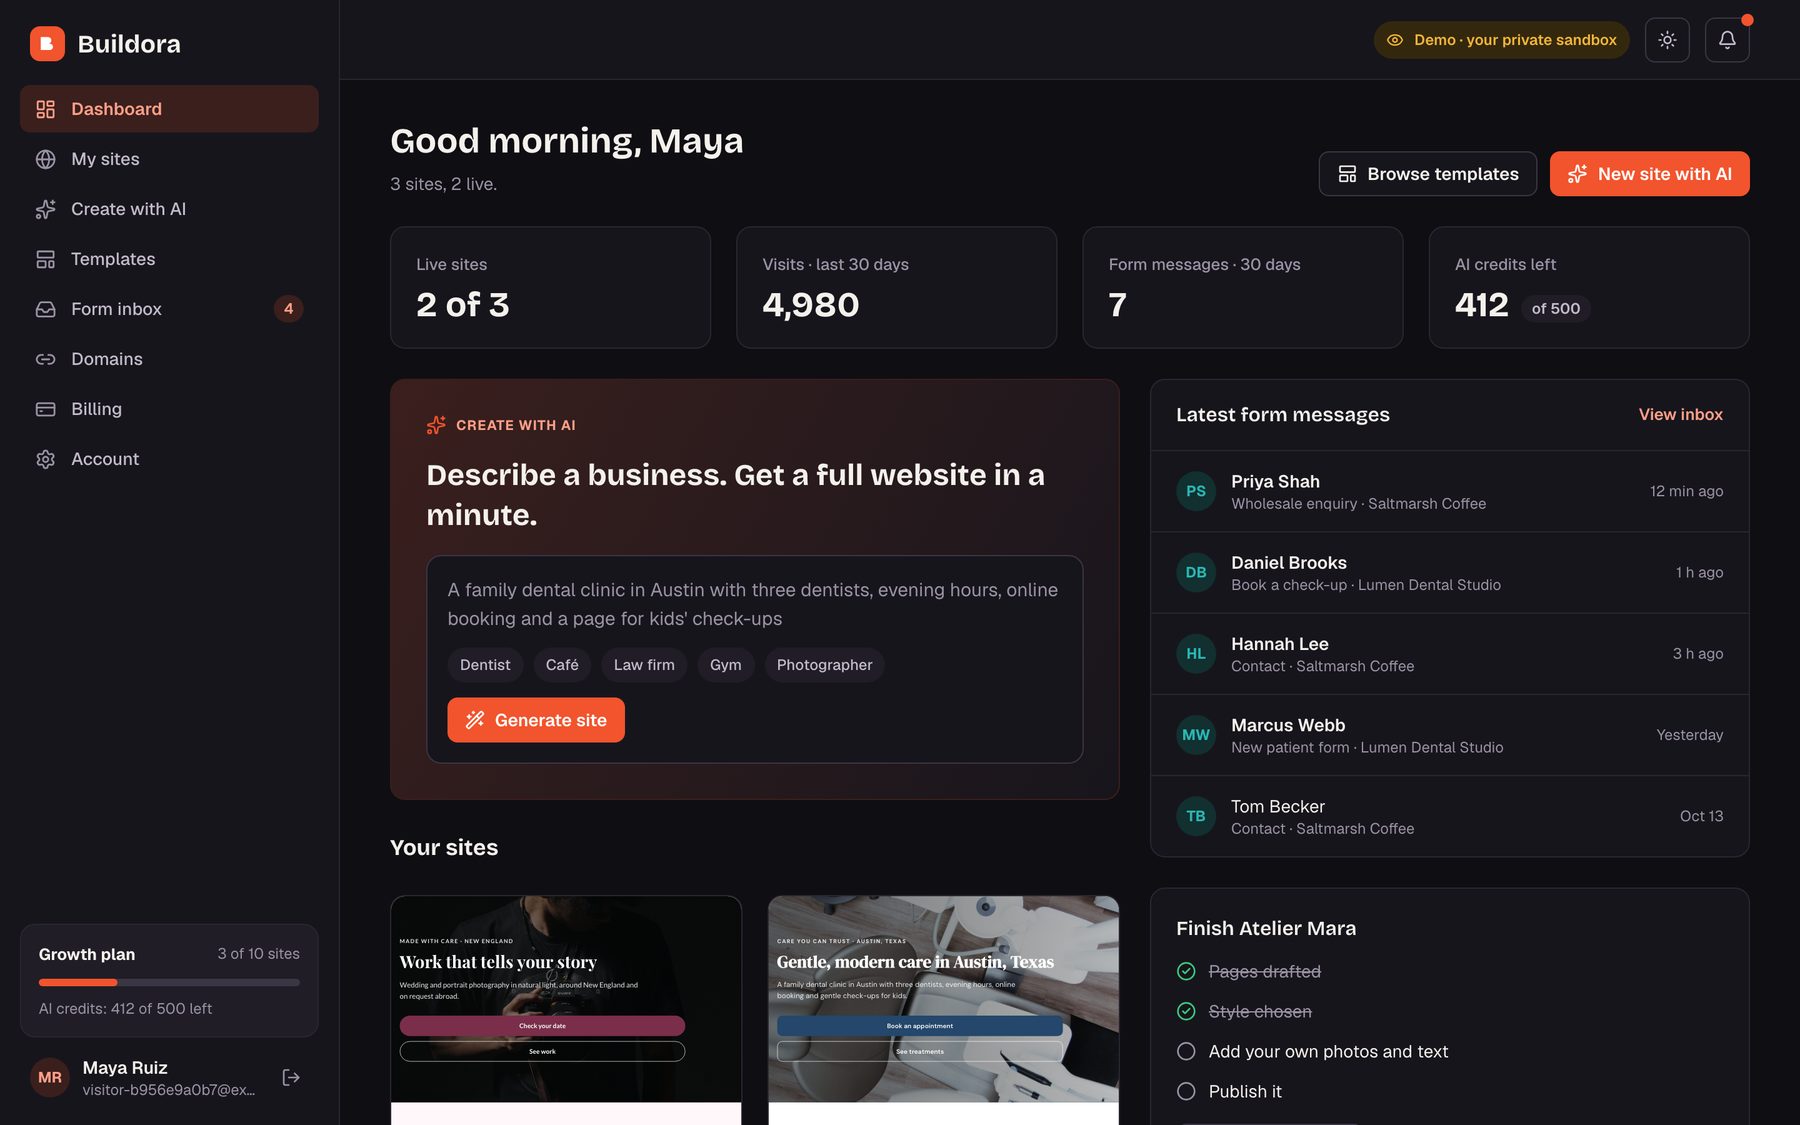Open the Form inbox page
This screenshot has height=1125, width=1800.
point(169,309)
